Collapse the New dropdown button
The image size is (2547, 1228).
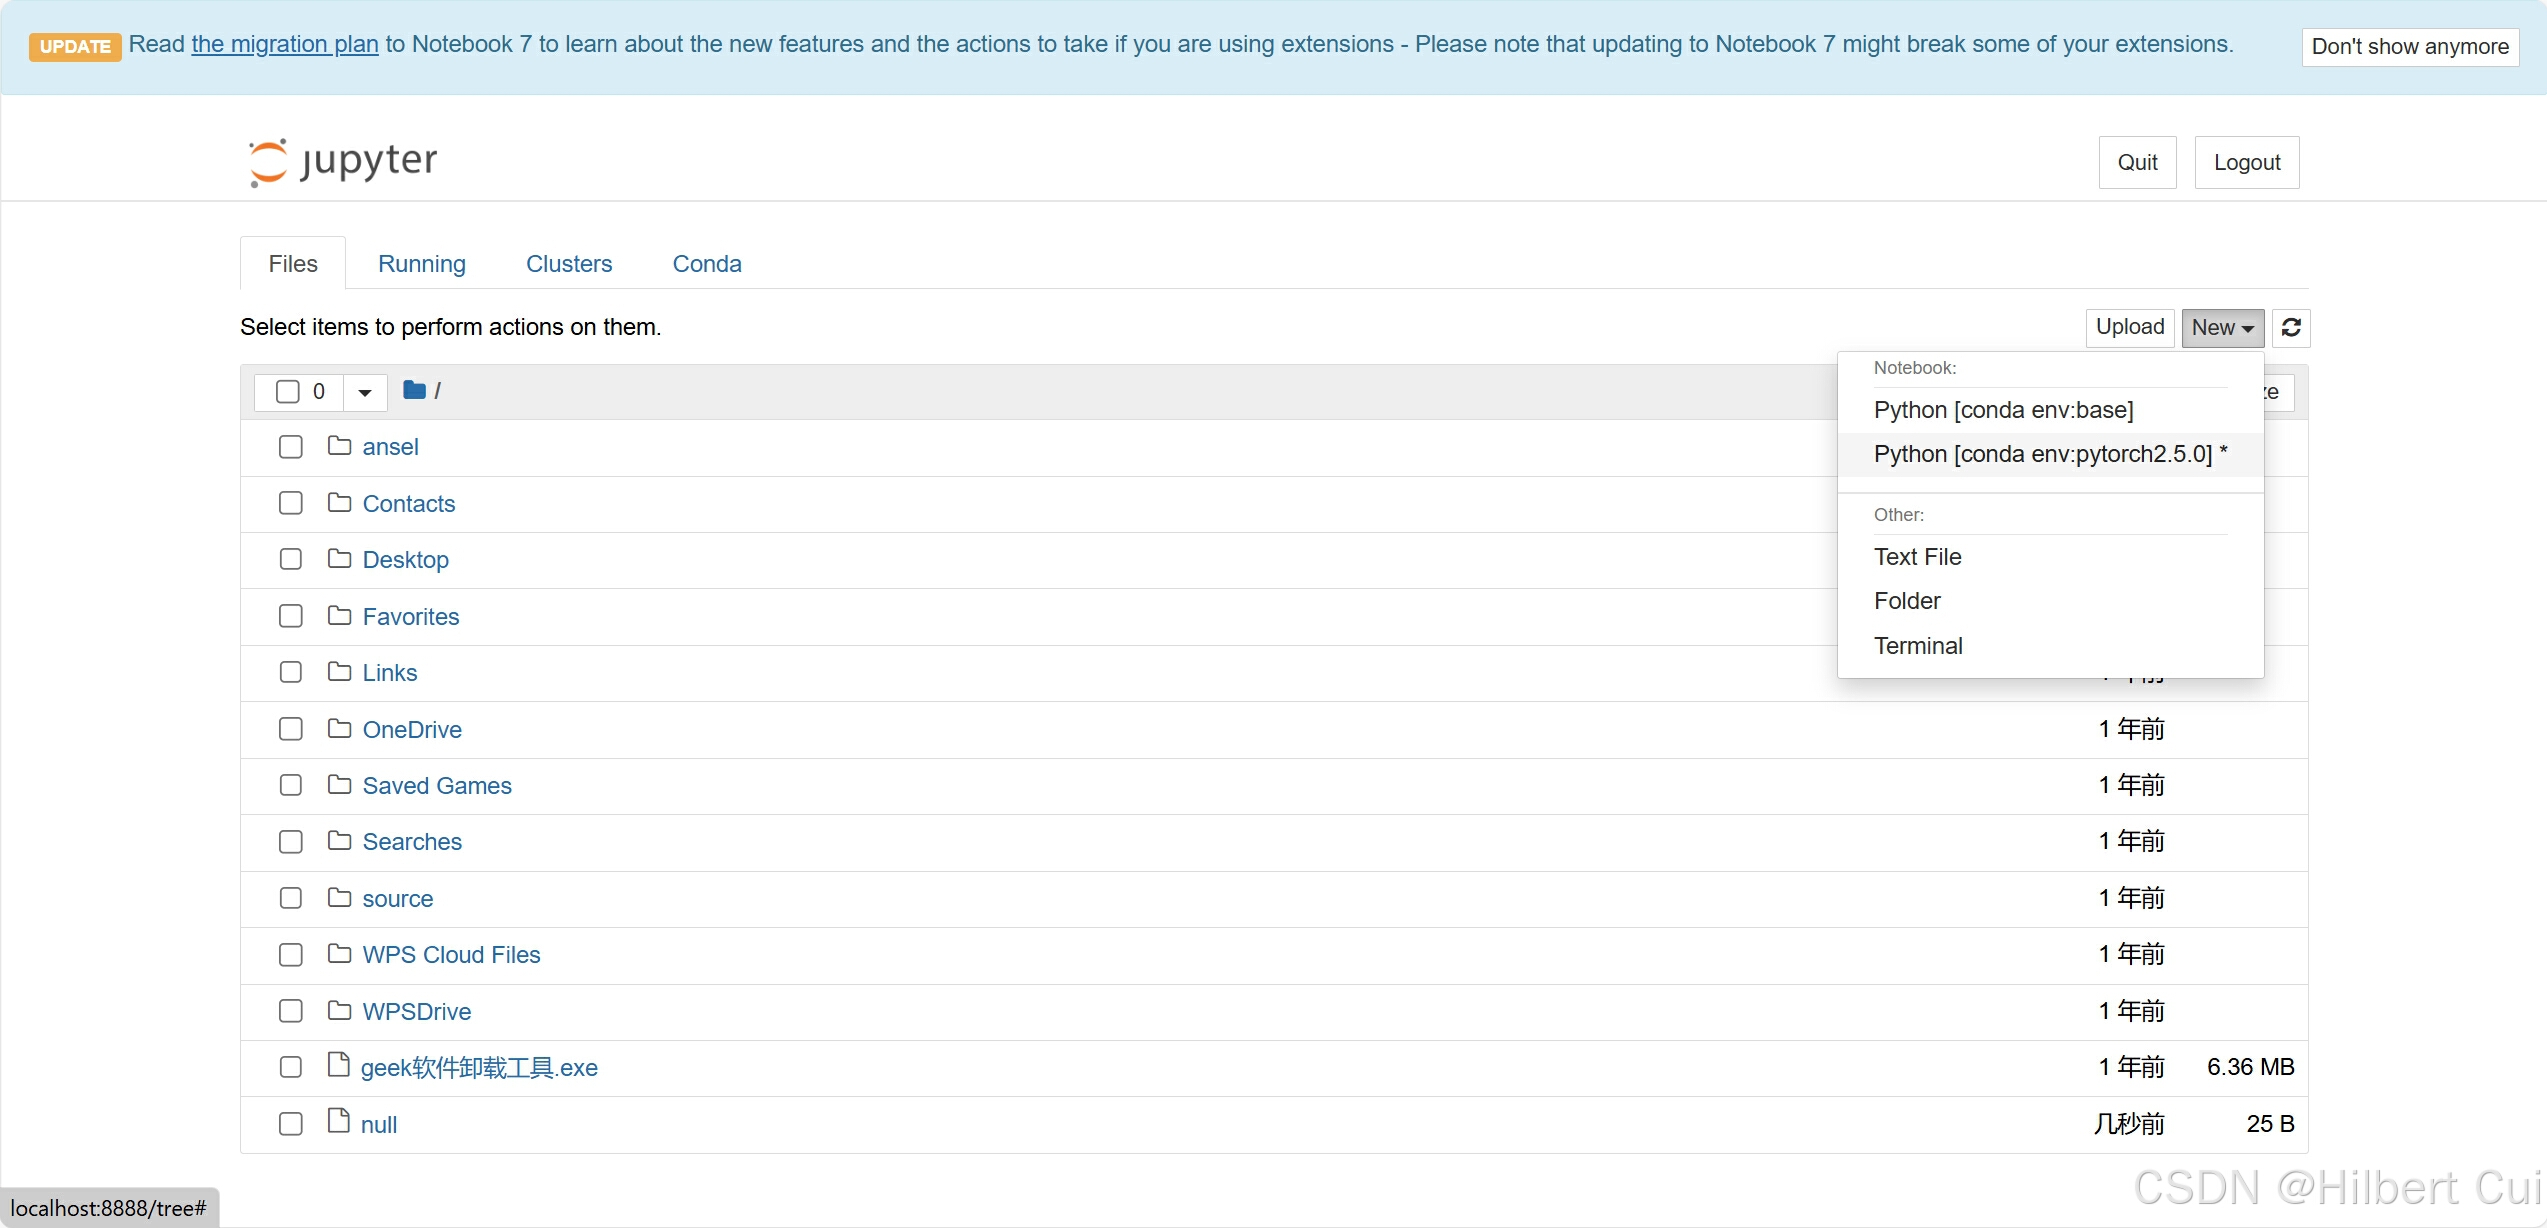tap(2222, 327)
